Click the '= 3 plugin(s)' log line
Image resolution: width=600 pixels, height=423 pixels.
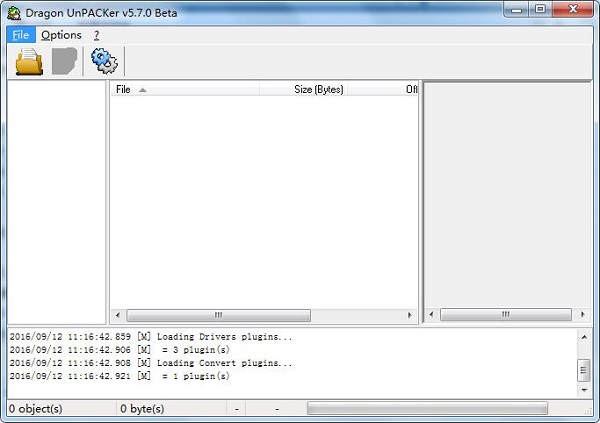coord(119,350)
